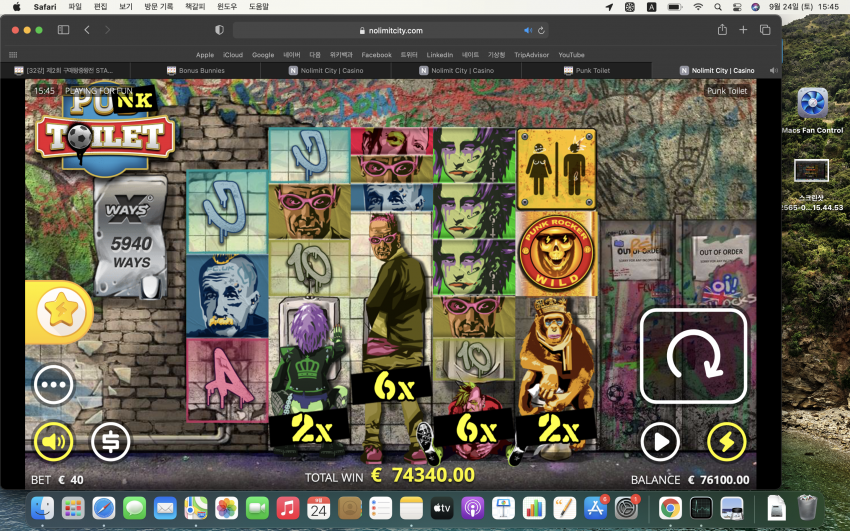Open Maps from the Dock
This screenshot has height=531, width=850.
pos(196,508)
